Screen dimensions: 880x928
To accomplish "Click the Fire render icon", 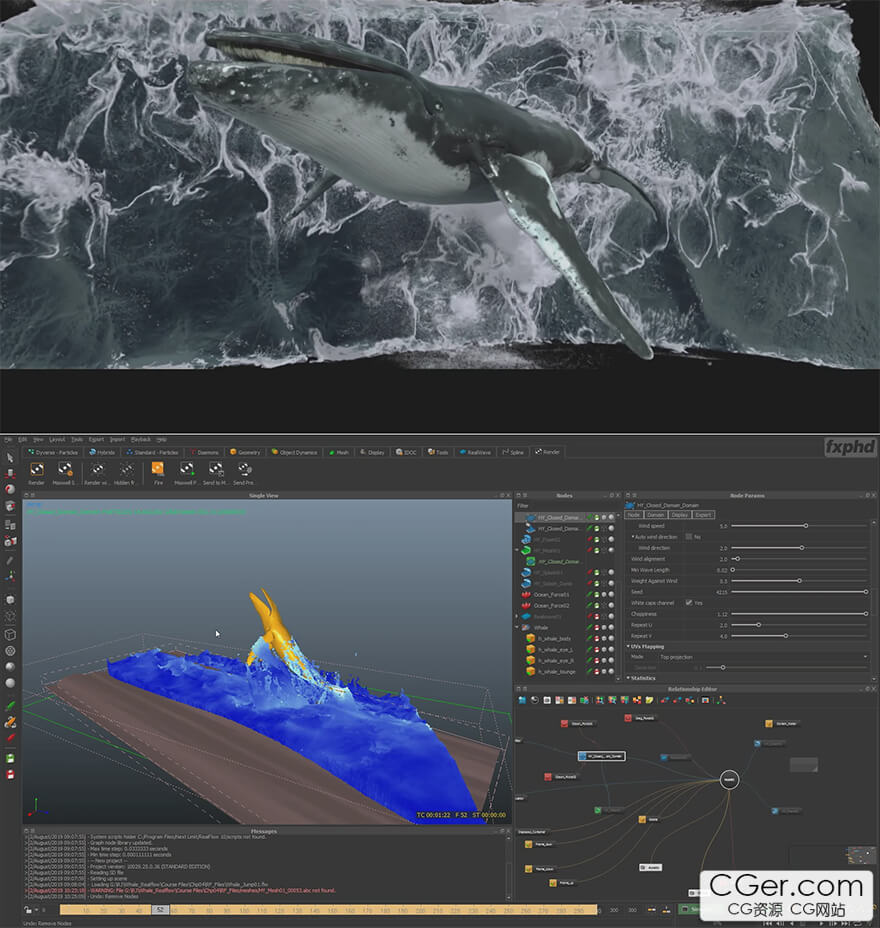I will click(x=157, y=468).
